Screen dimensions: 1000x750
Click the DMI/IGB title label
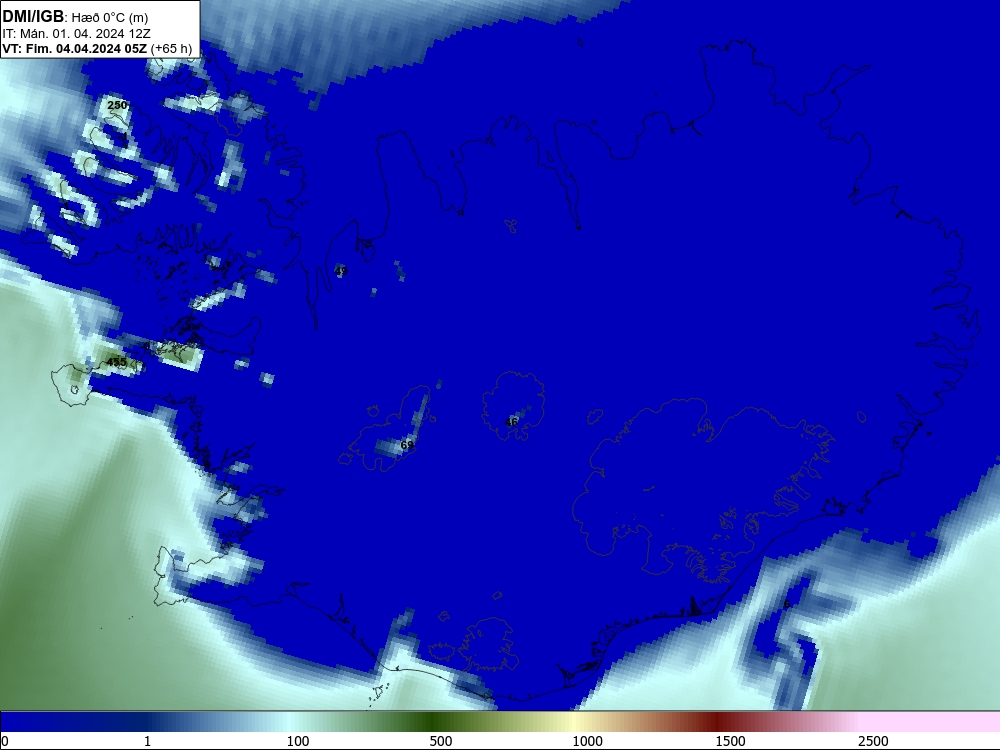pos(33,16)
